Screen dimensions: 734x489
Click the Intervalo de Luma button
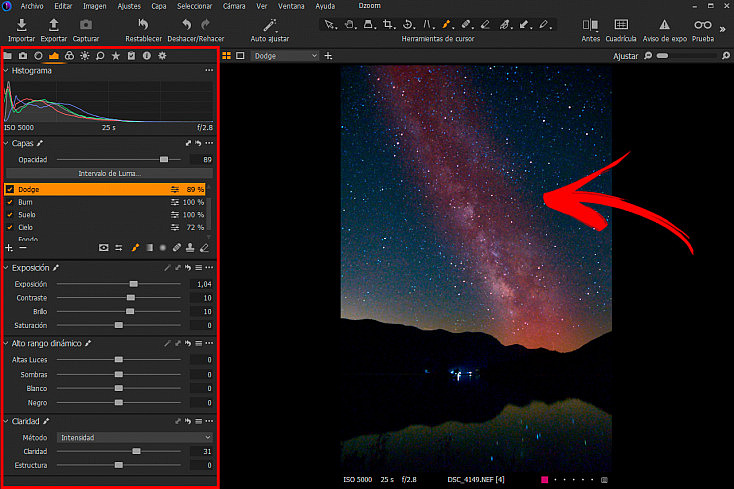[110, 174]
